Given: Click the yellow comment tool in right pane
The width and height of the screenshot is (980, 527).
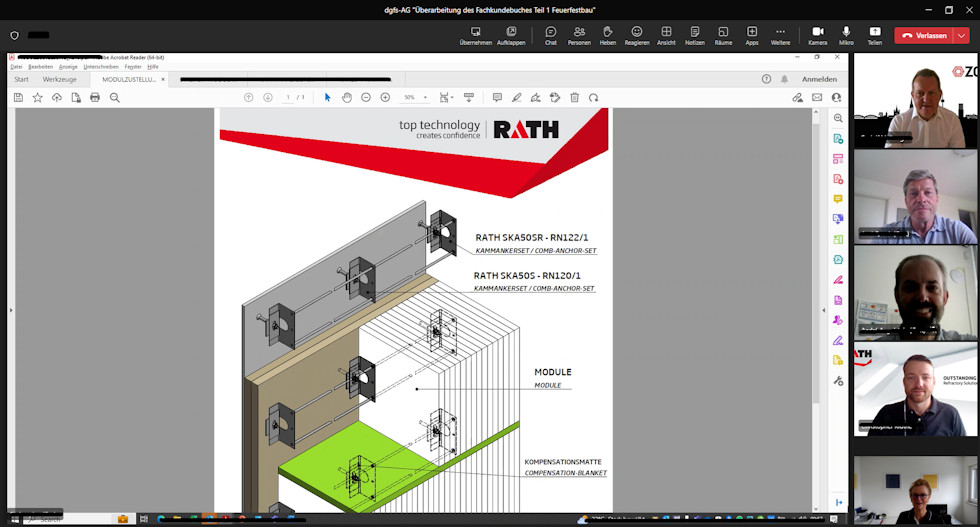Looking at the screenshot, I should 838,199.
